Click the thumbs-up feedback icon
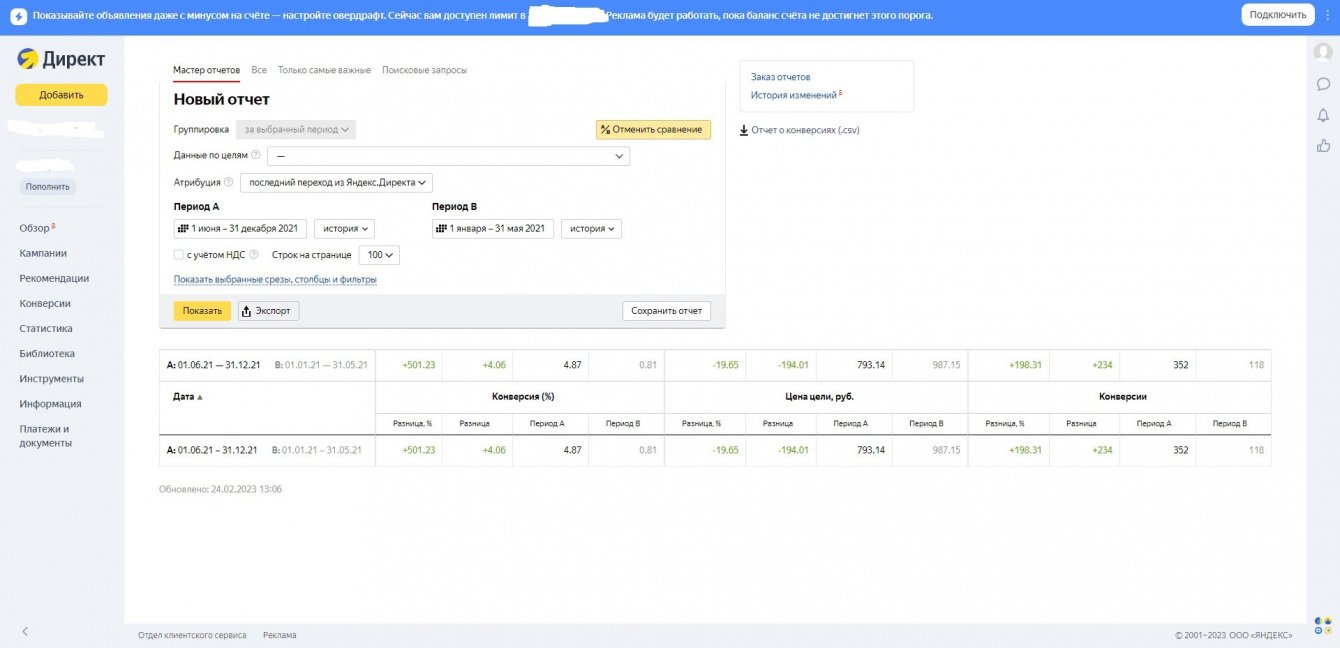The image size is (1340, 648). click(1323, 146)
